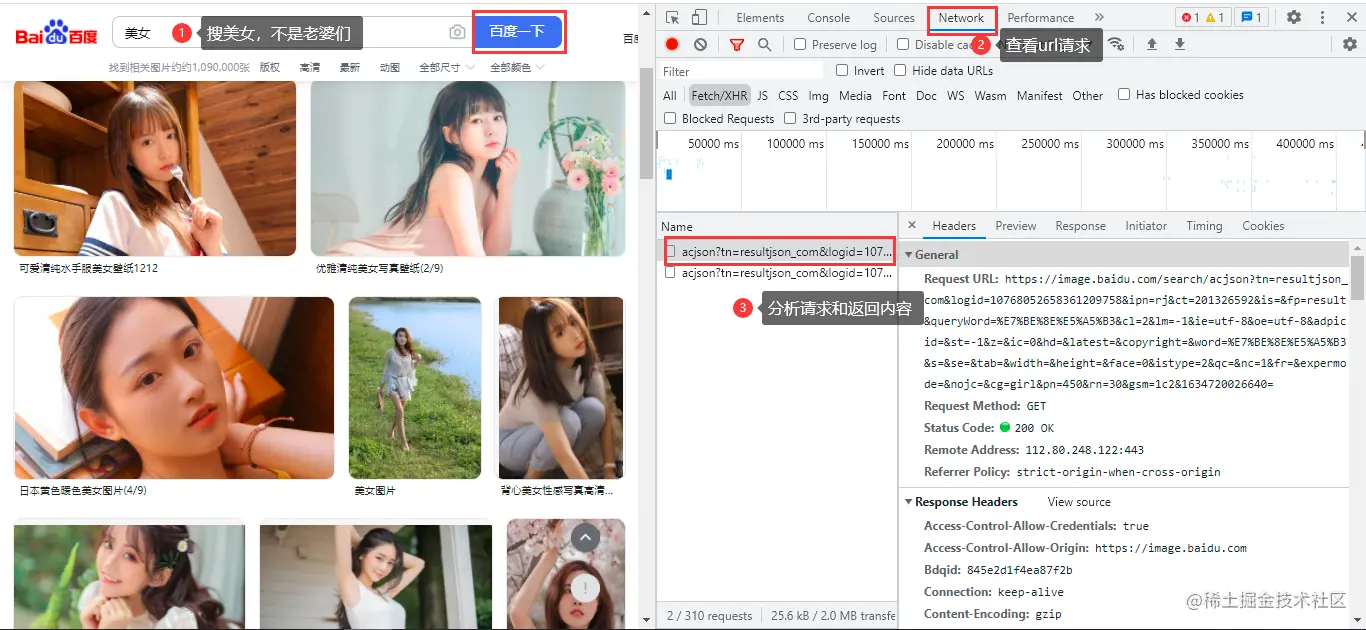The height and width of the screenshot is (630, 1366).
Task: Open thumbnail captioned 优雅清纯美女写真壁纸(2/9)
Action: [468, 168]
